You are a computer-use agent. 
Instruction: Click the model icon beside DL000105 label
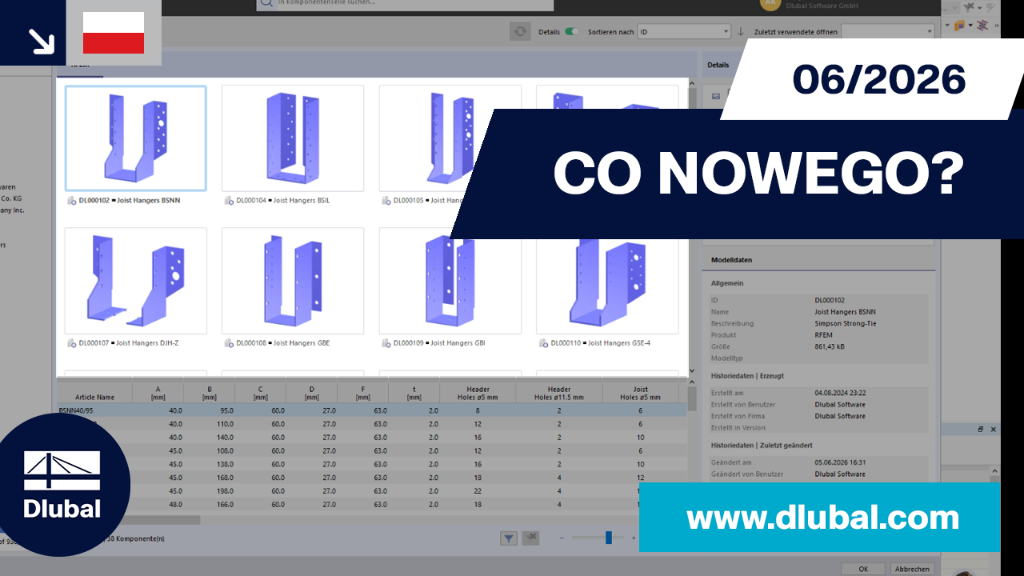pyautogui.click(x=387, y=200)
